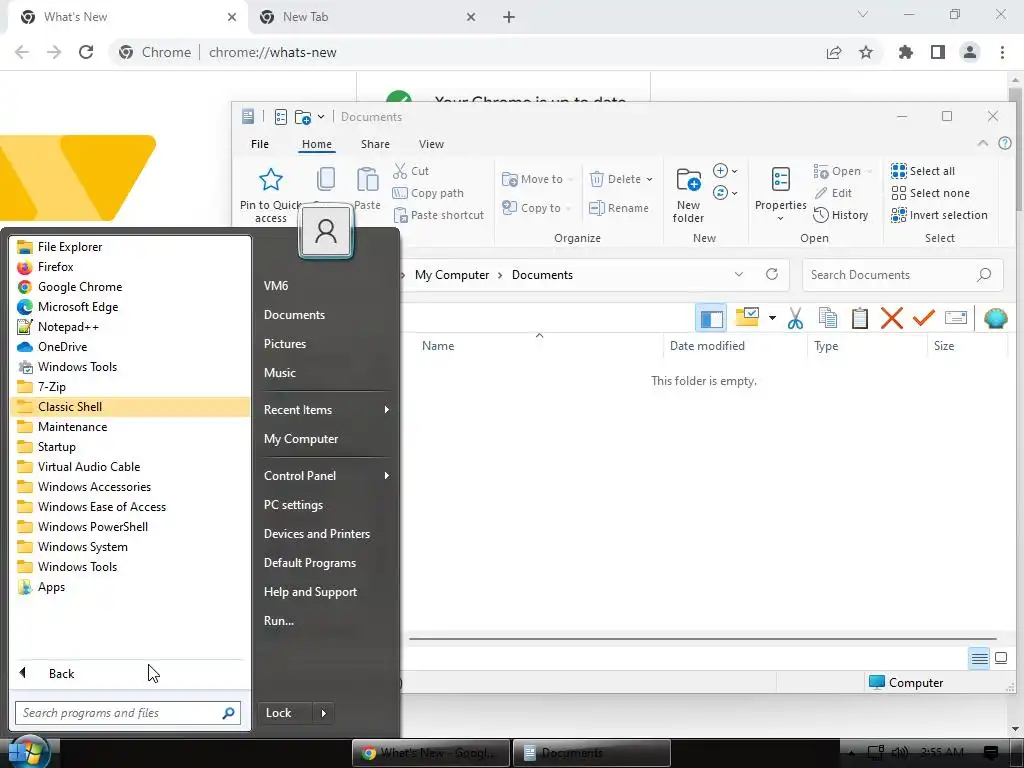1024x768 pixels.
Task: Open Chrome tab search dropdown
Action: pos(863,14)
